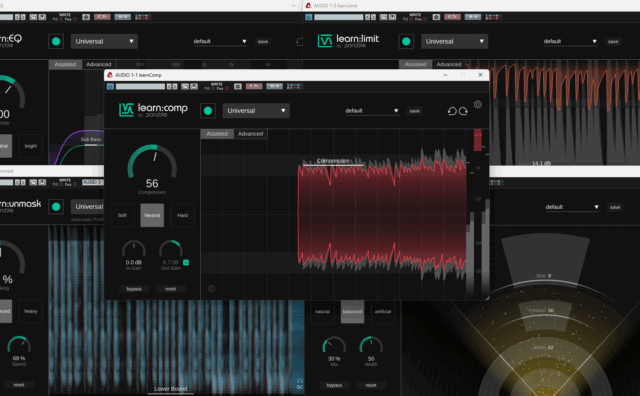Select Soft compression style
Image resolution: width=640 pixels, height=396 pixels.
click(x=122, y=215)
